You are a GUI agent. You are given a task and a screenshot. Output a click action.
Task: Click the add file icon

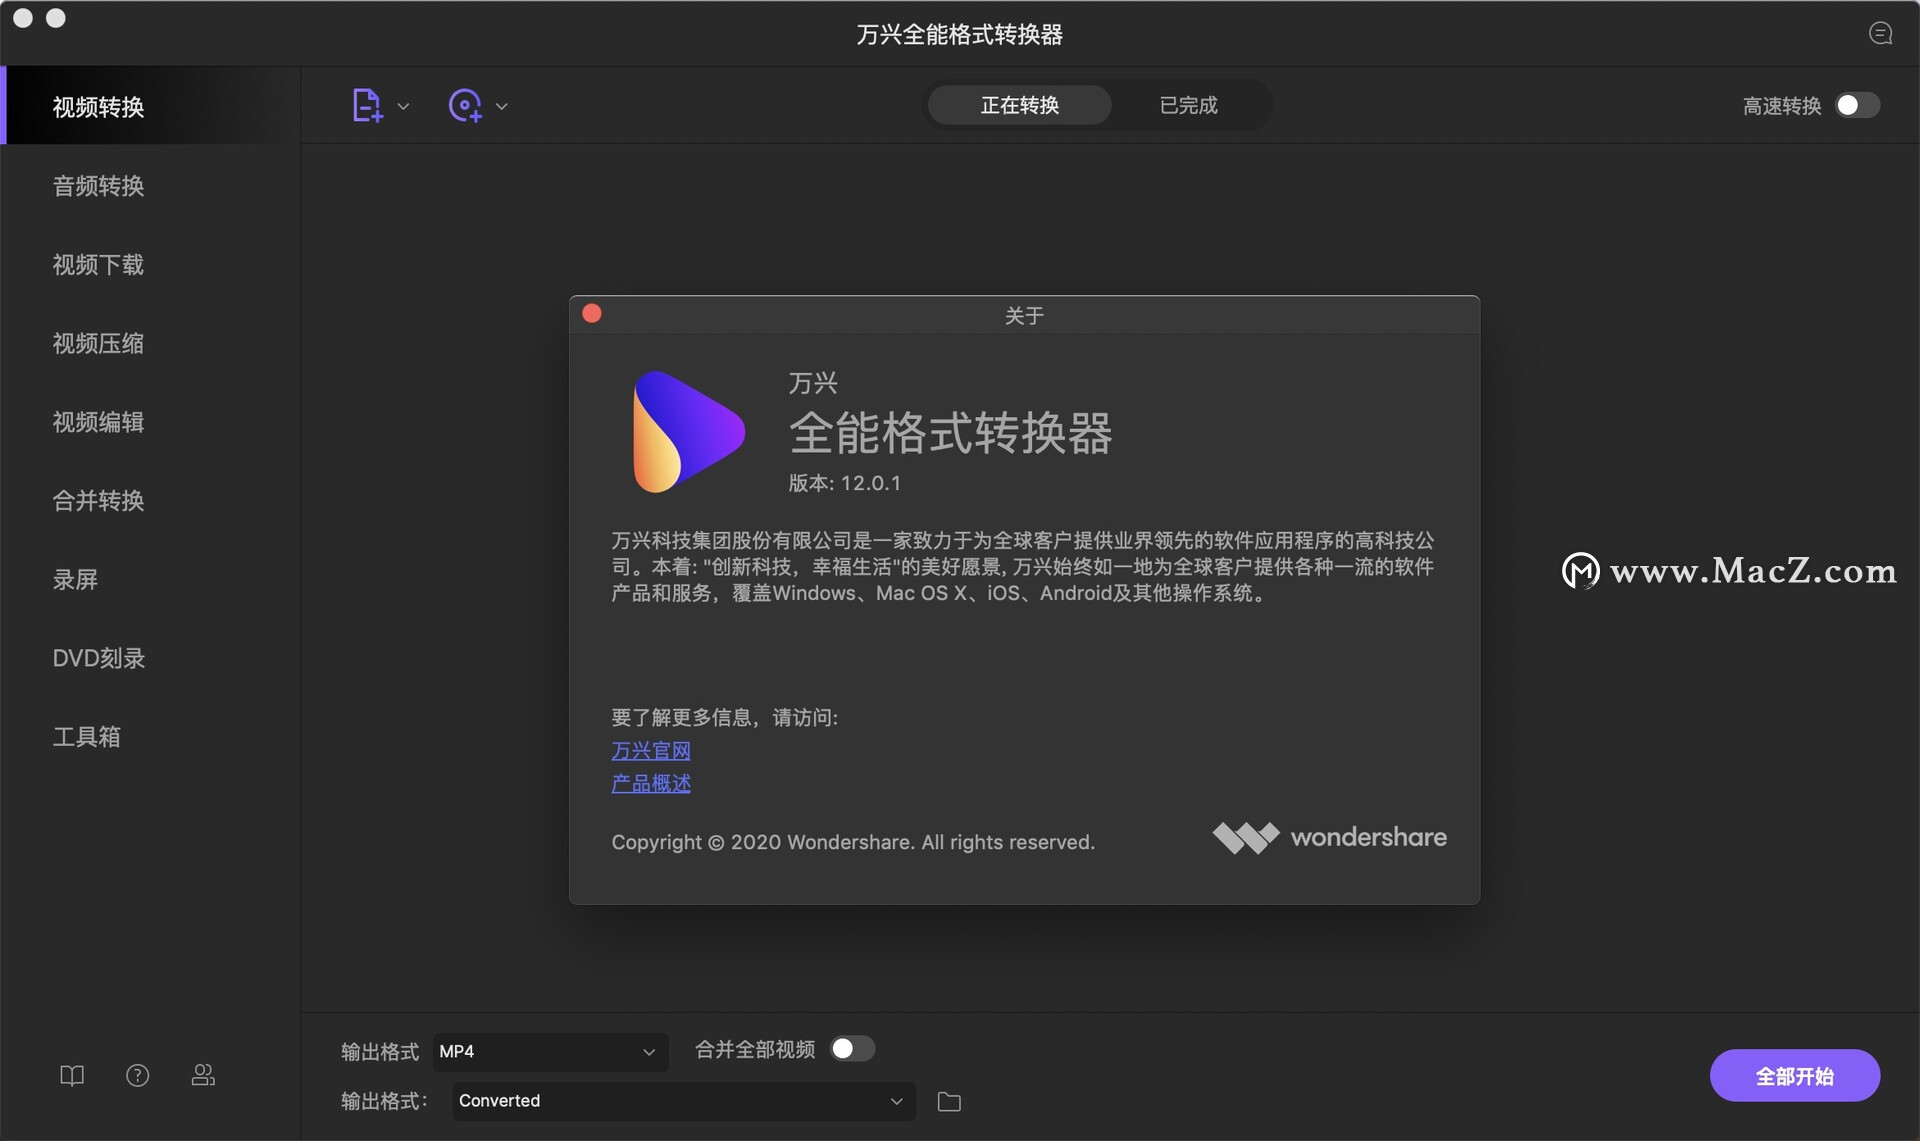pyautogui.click(x=367, y=105)
